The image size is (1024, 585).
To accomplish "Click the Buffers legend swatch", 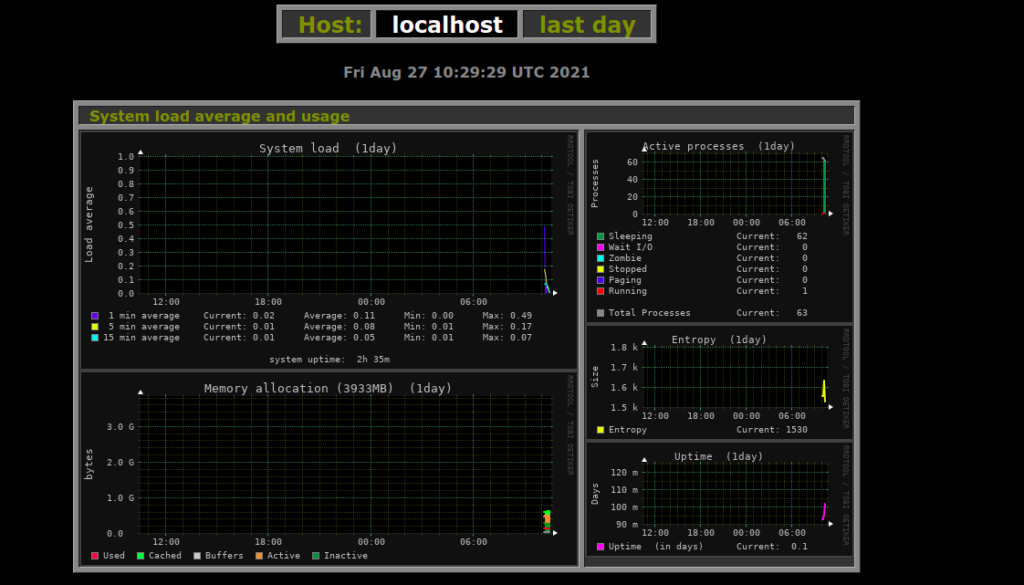I will point(197,556).
